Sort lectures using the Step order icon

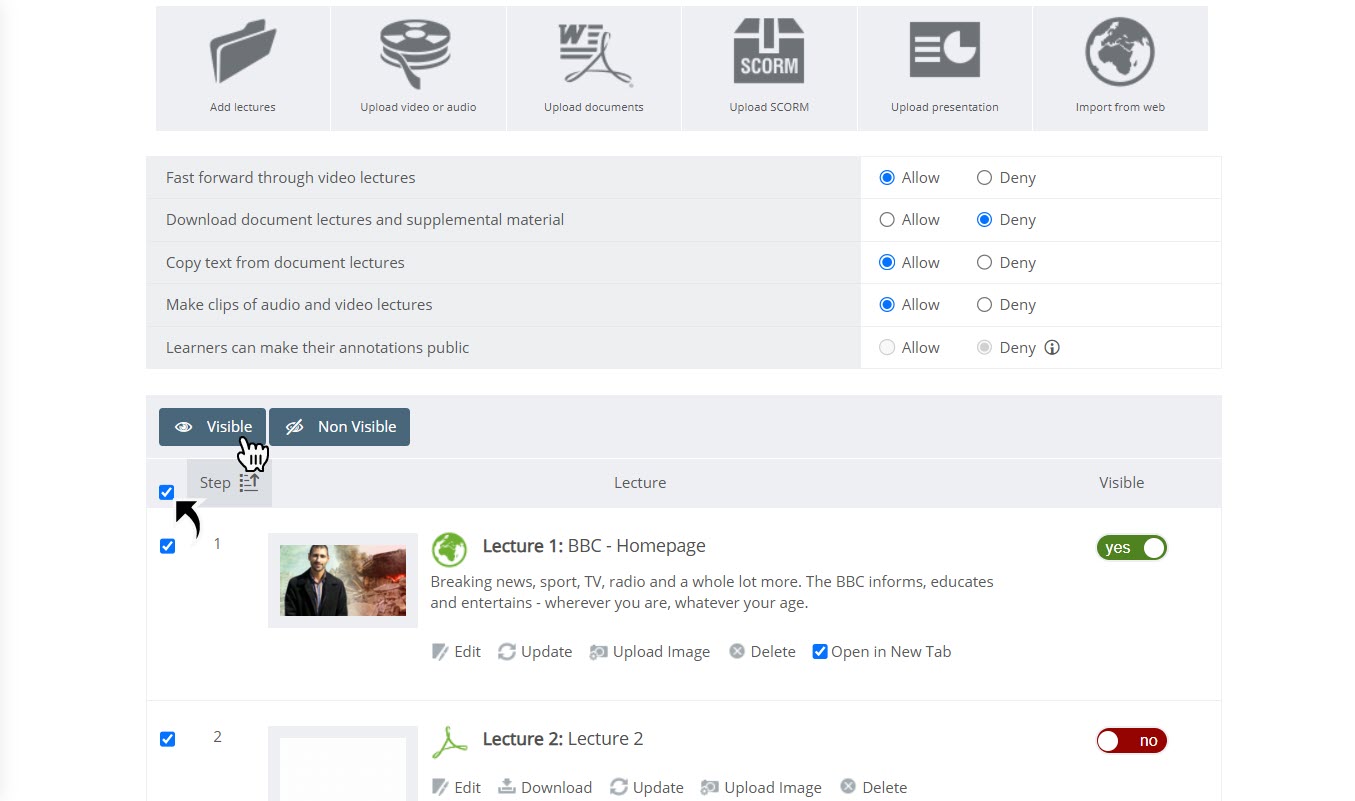click(x=249, y=483)
